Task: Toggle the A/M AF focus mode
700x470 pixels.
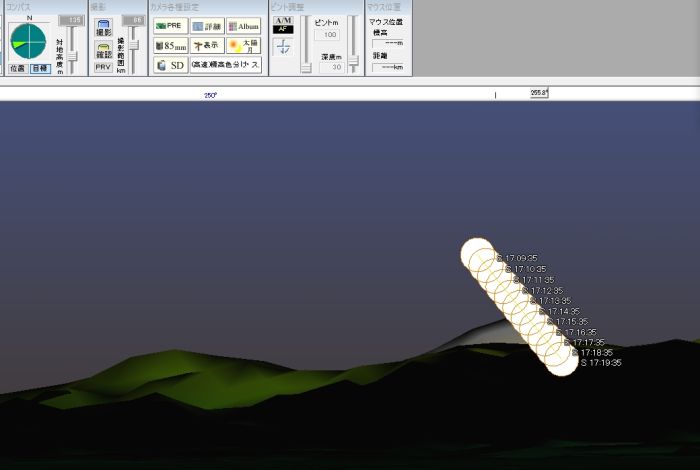Action: [283, 24]
